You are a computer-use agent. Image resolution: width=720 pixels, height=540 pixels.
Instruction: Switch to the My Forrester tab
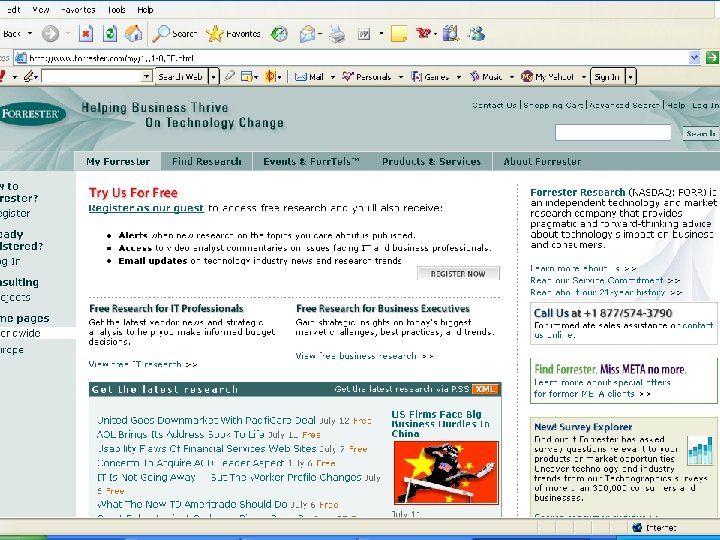coord(118,161)
